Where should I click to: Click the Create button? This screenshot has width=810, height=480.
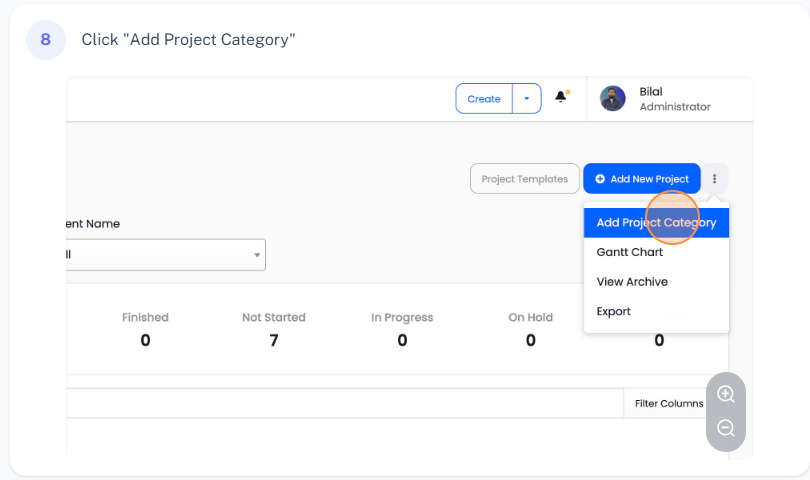pos(484,99)
